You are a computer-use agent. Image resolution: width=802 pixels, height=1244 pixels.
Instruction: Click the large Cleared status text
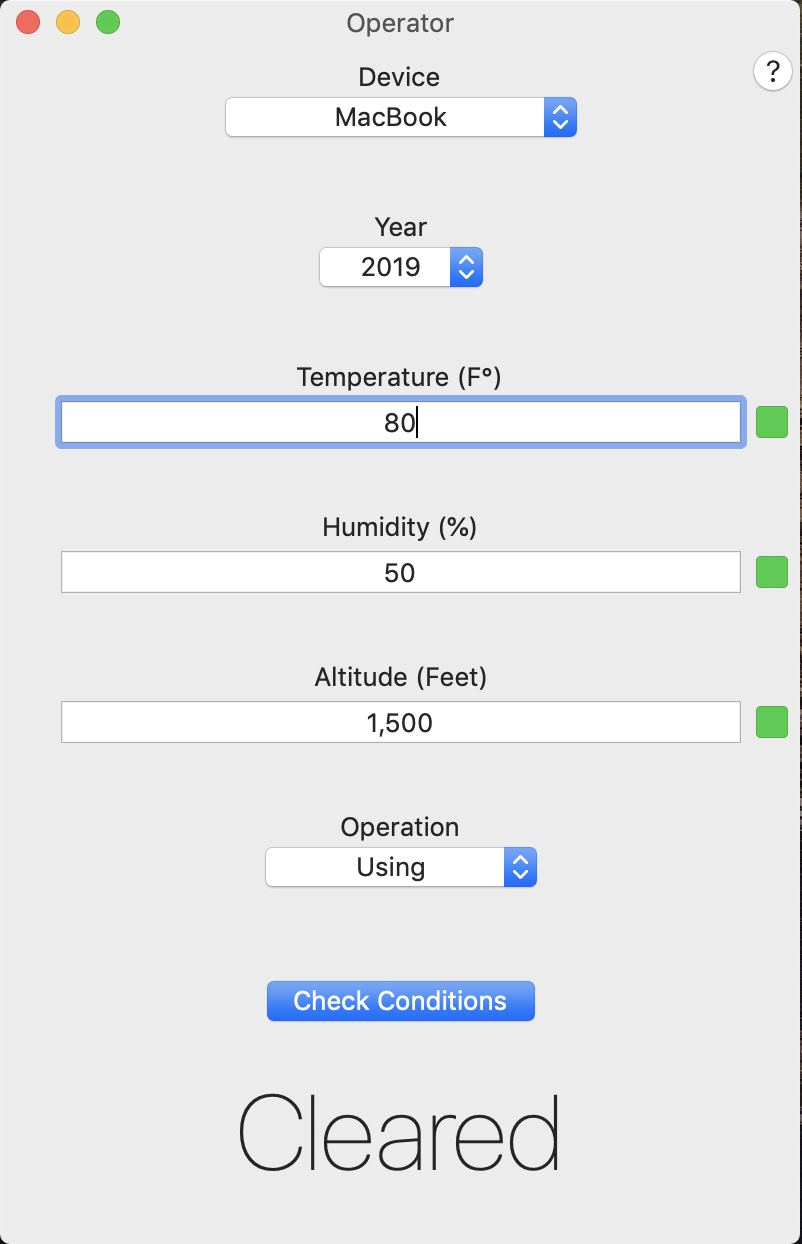[400, 1132]
